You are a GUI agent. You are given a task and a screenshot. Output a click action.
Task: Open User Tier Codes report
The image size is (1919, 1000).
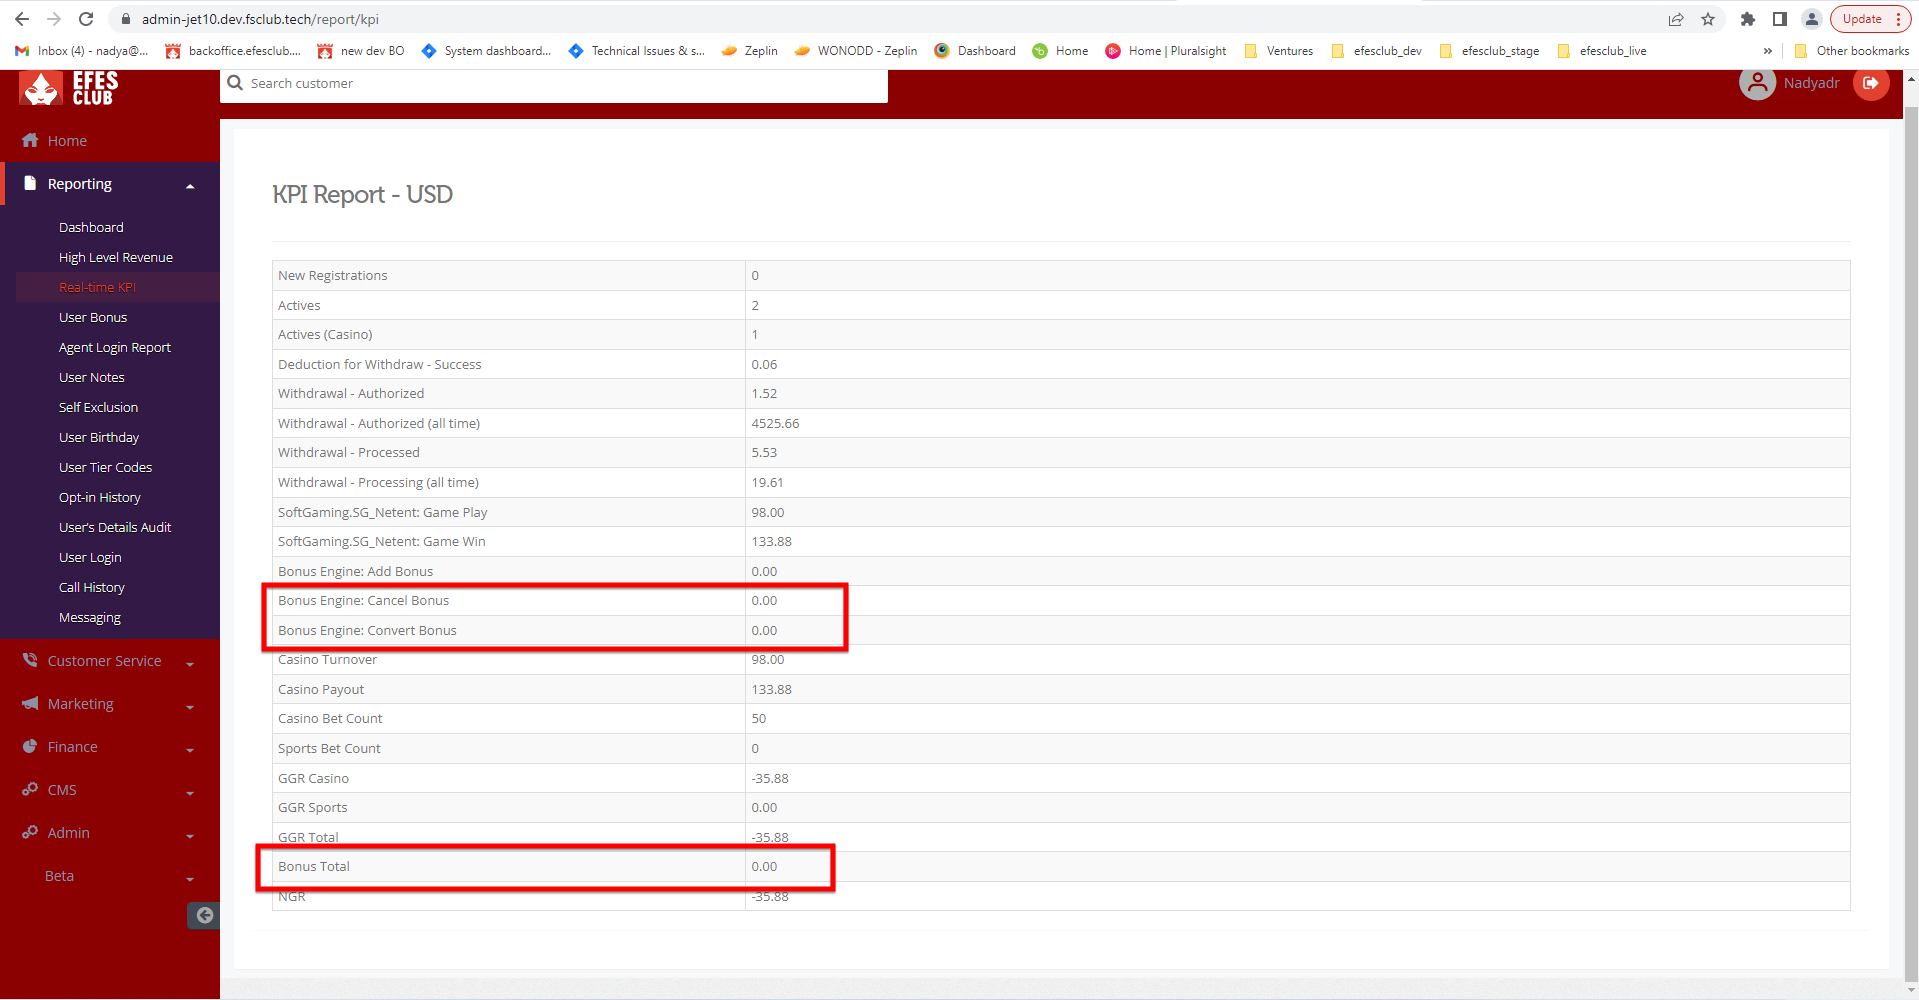tap(105, 467)
